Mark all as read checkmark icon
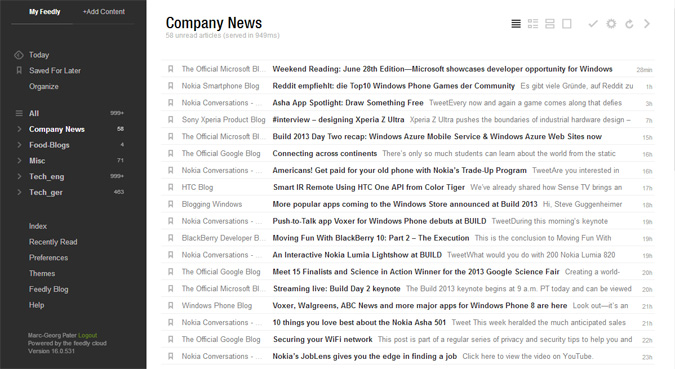The width and height of the screenshot is (675, 369). click(593, 24)
